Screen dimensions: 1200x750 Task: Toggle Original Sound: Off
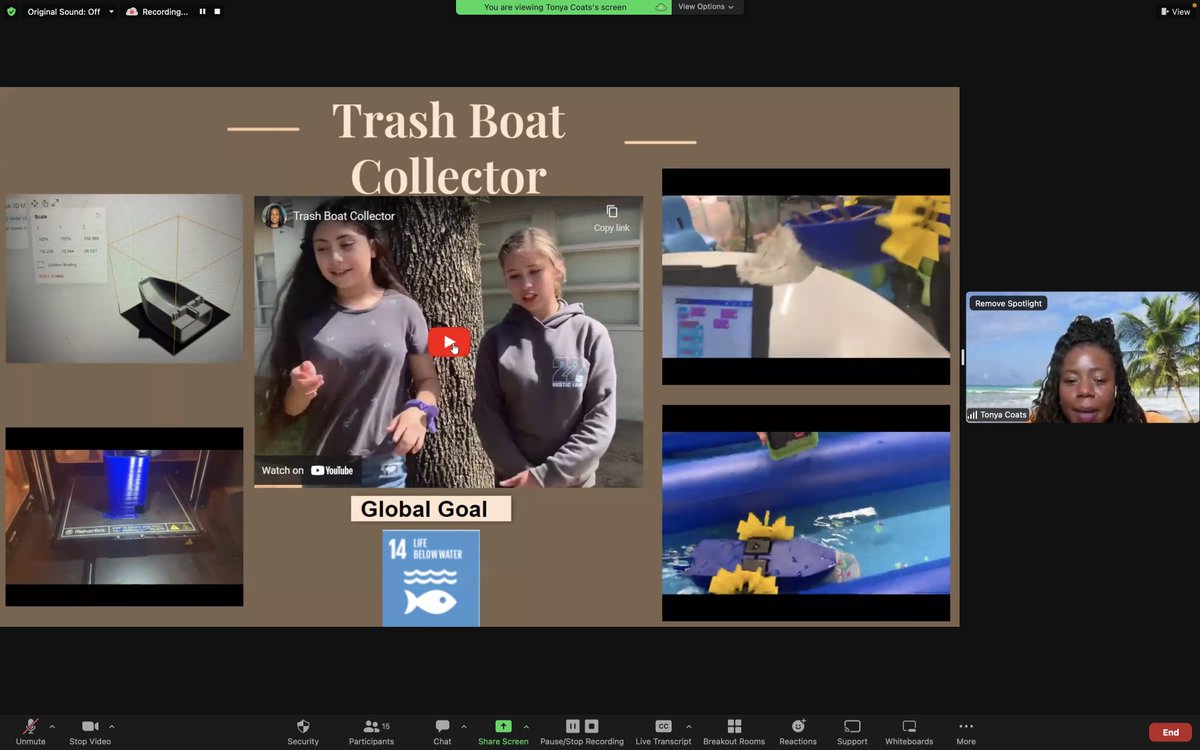point(64,12)
